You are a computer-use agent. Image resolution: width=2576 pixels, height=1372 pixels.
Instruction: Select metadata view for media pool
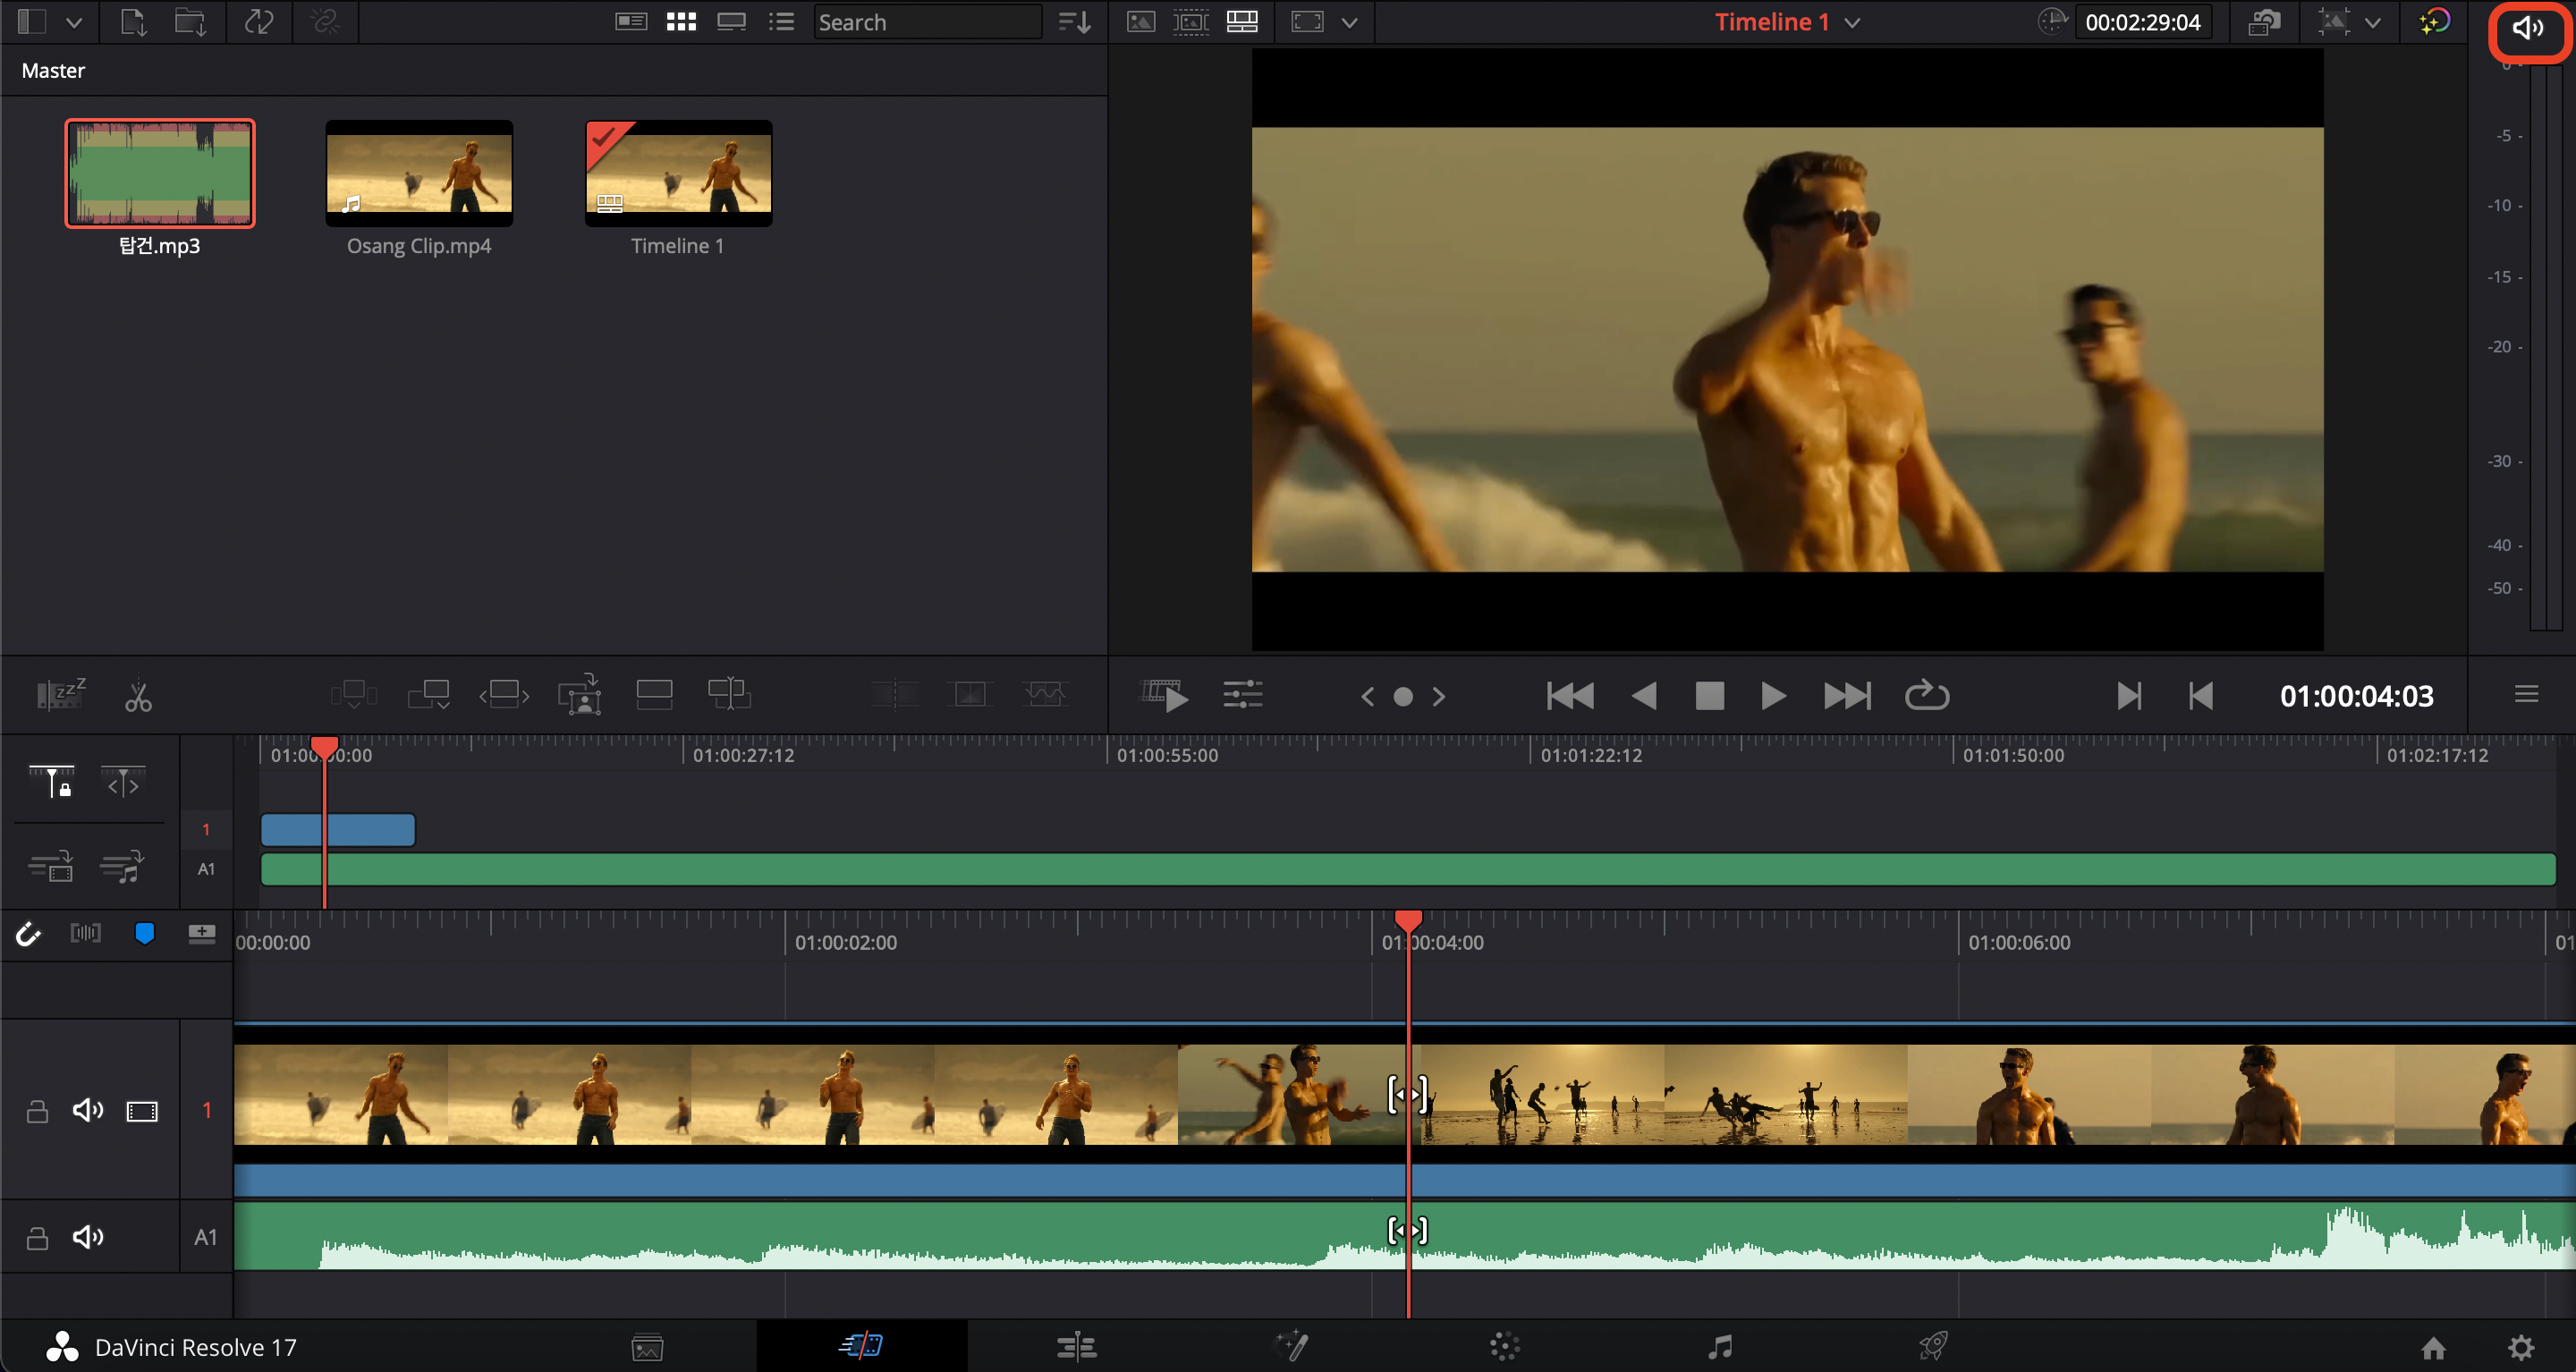(x=631, y=22)
